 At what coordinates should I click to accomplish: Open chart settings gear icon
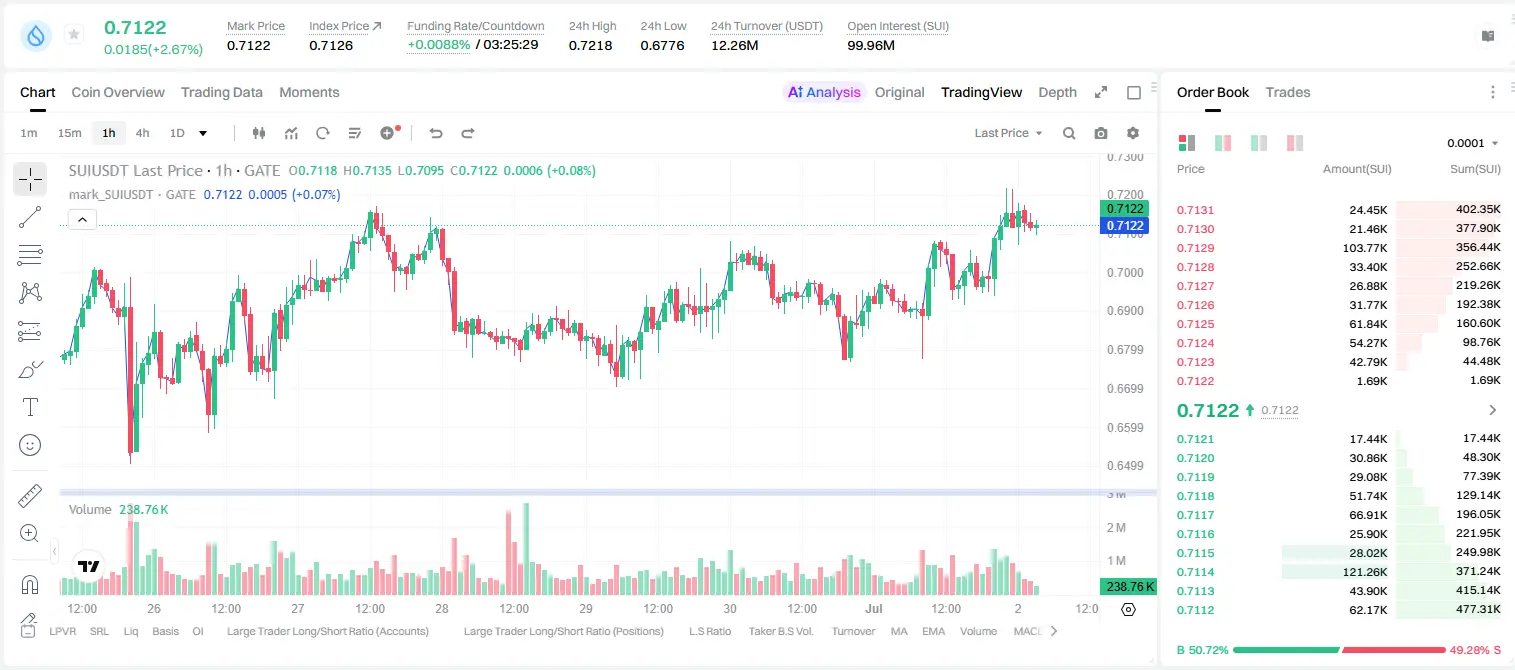1133,133
